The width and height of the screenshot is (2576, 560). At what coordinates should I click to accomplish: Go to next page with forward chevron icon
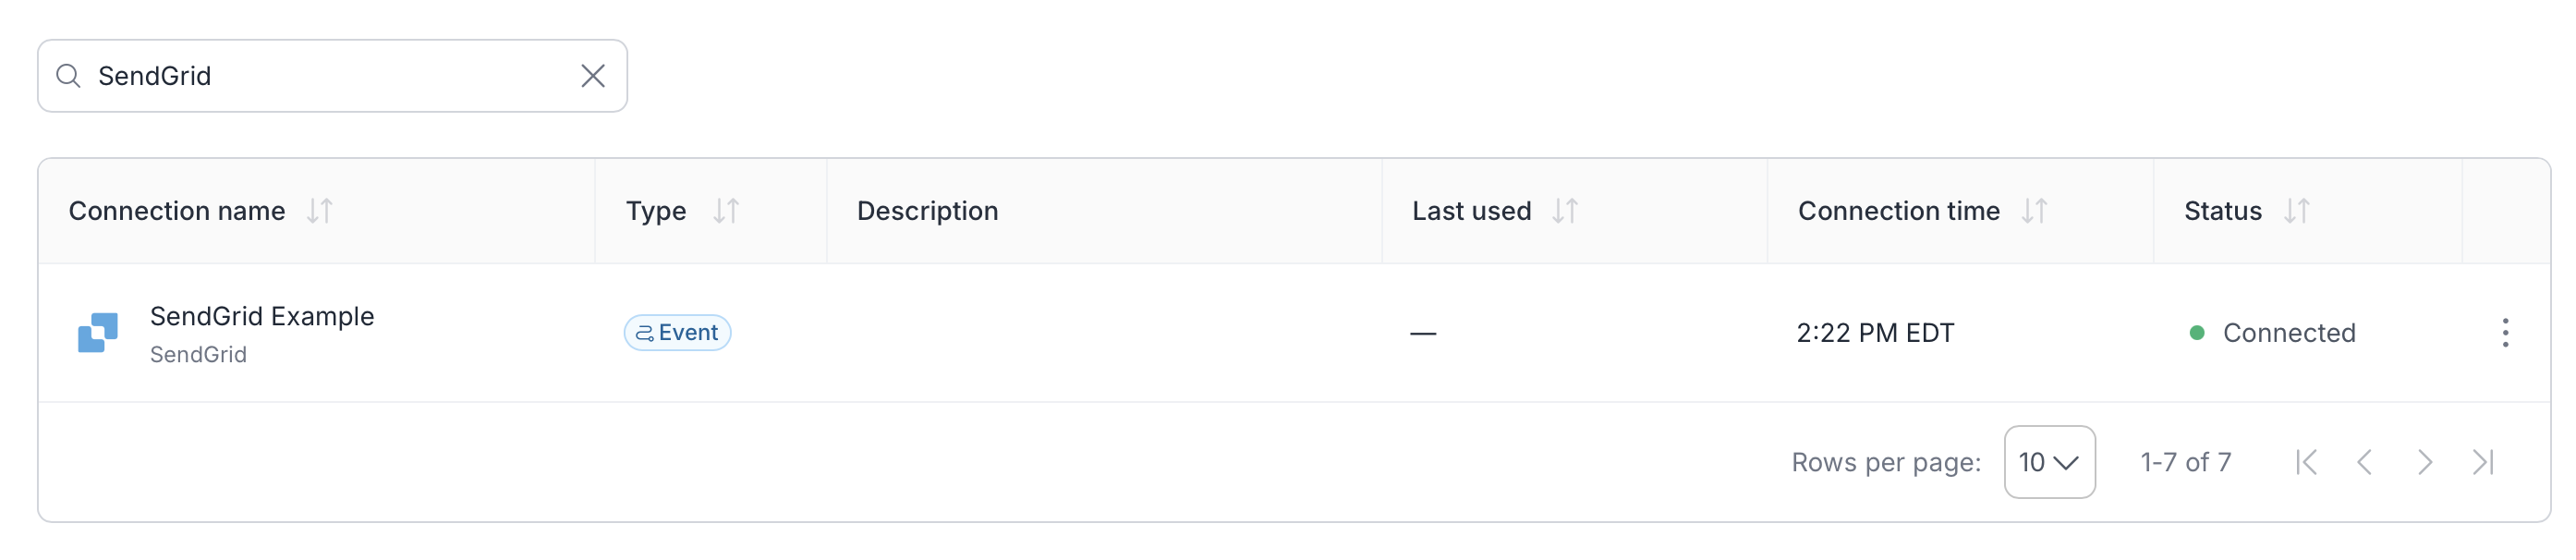pyautogui.click(x=2424, y=462)
